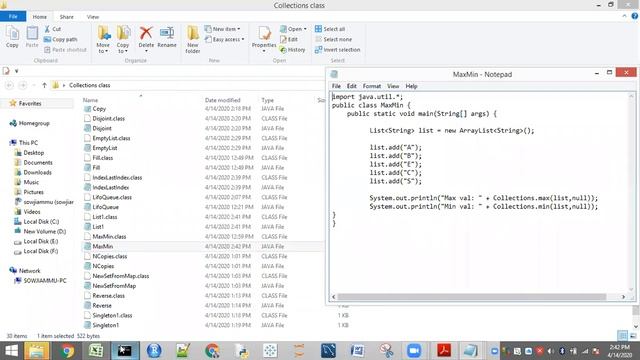Click Cut in the Clipboard group

pyautogui.click(x=53, y=29)
